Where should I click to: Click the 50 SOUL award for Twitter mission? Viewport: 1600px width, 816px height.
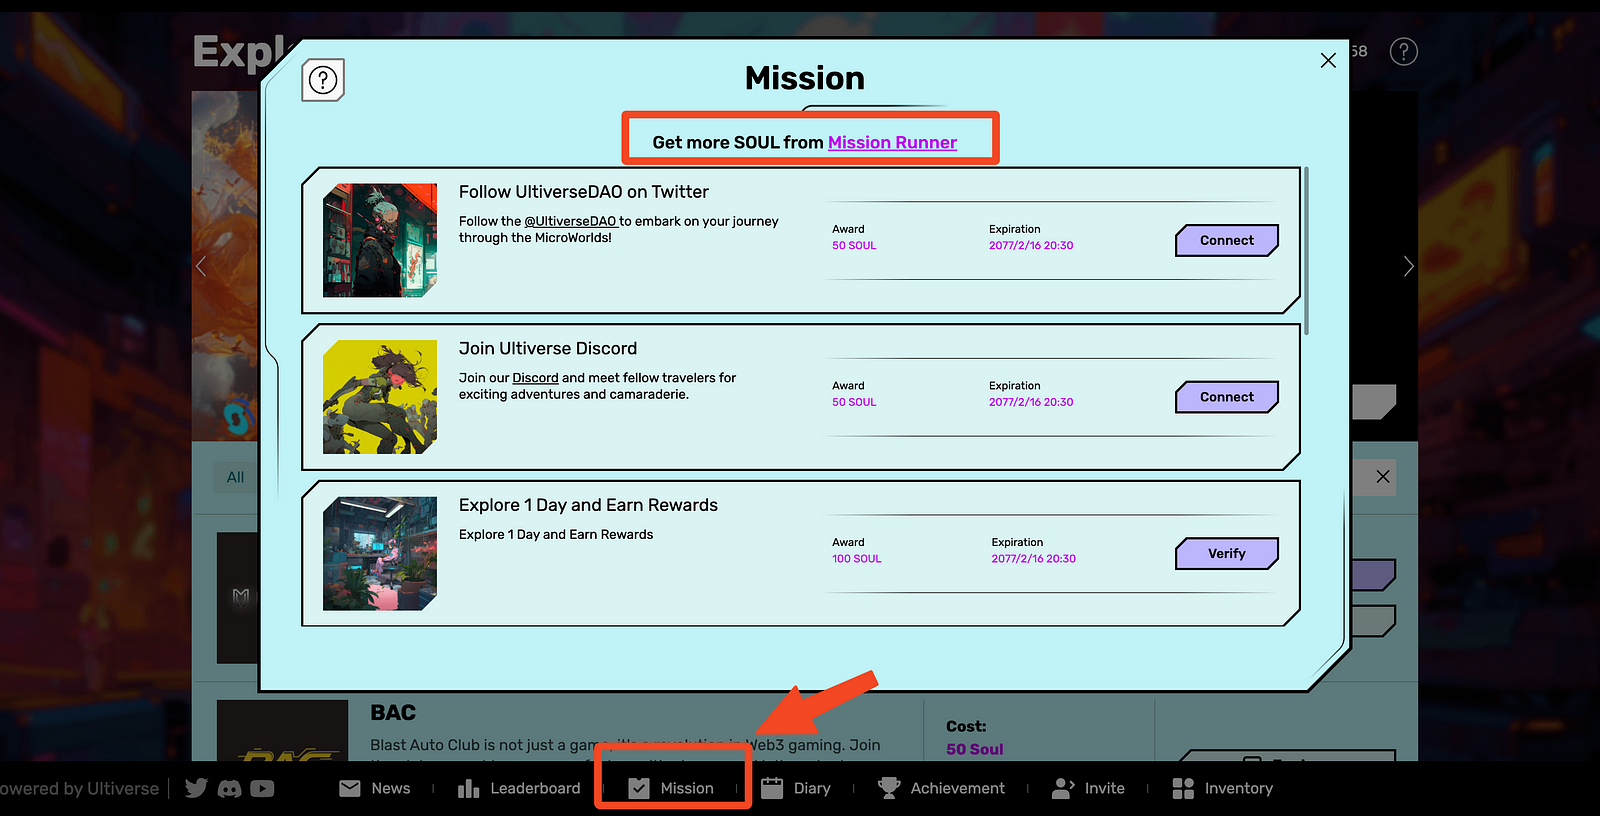coord(854,246)
